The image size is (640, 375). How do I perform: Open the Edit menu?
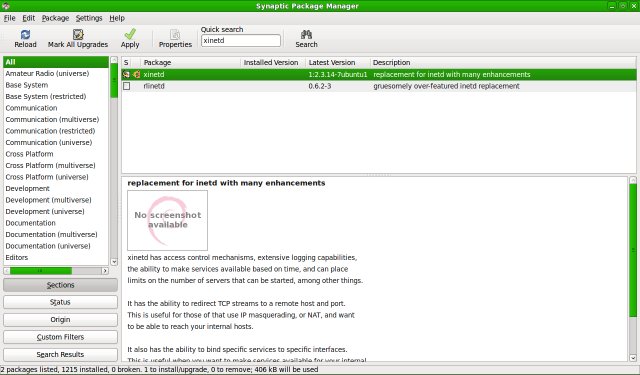coord(29,18)
